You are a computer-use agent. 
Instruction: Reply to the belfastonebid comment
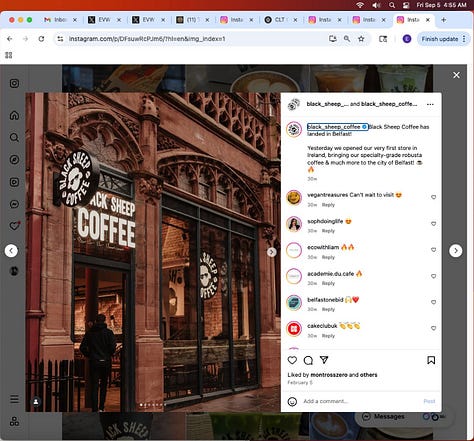click(x=328, y=309)
